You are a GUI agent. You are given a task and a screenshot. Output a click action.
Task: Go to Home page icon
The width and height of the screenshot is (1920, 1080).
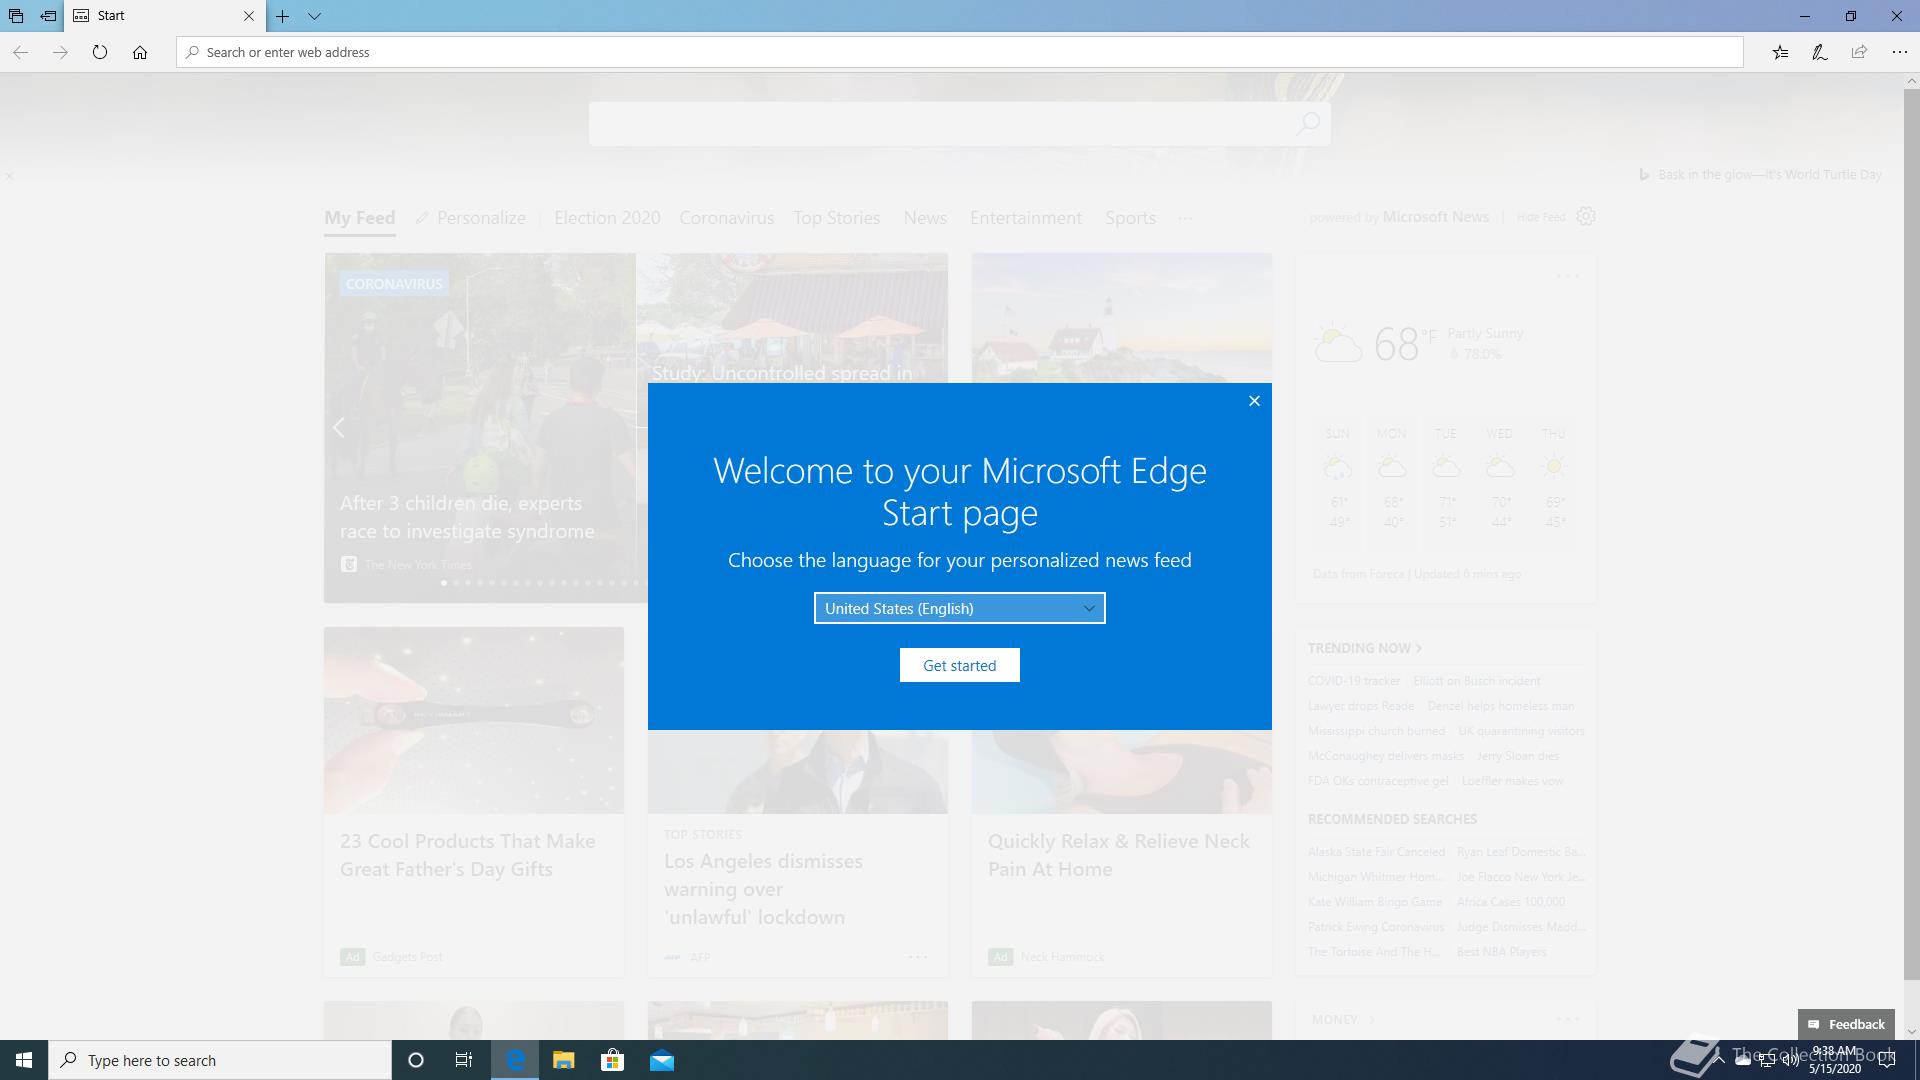(140, 52)
